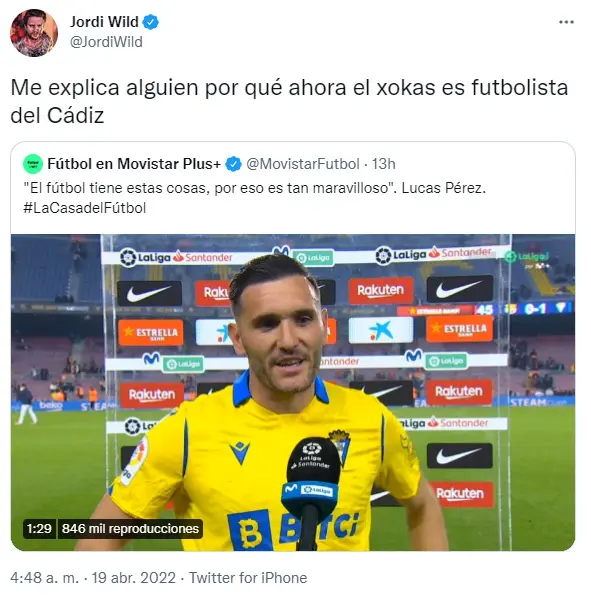This screenshot has width=591, height=599.
Task: Click the 4:48 a. m. tweet timestamp
Action: [44, 578]
